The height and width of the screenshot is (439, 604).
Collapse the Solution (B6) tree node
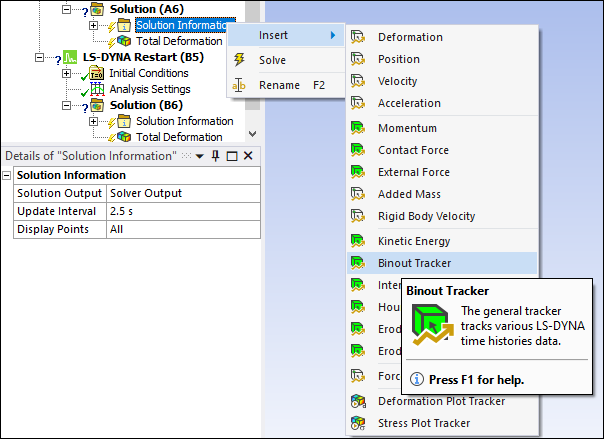point(67,105)
